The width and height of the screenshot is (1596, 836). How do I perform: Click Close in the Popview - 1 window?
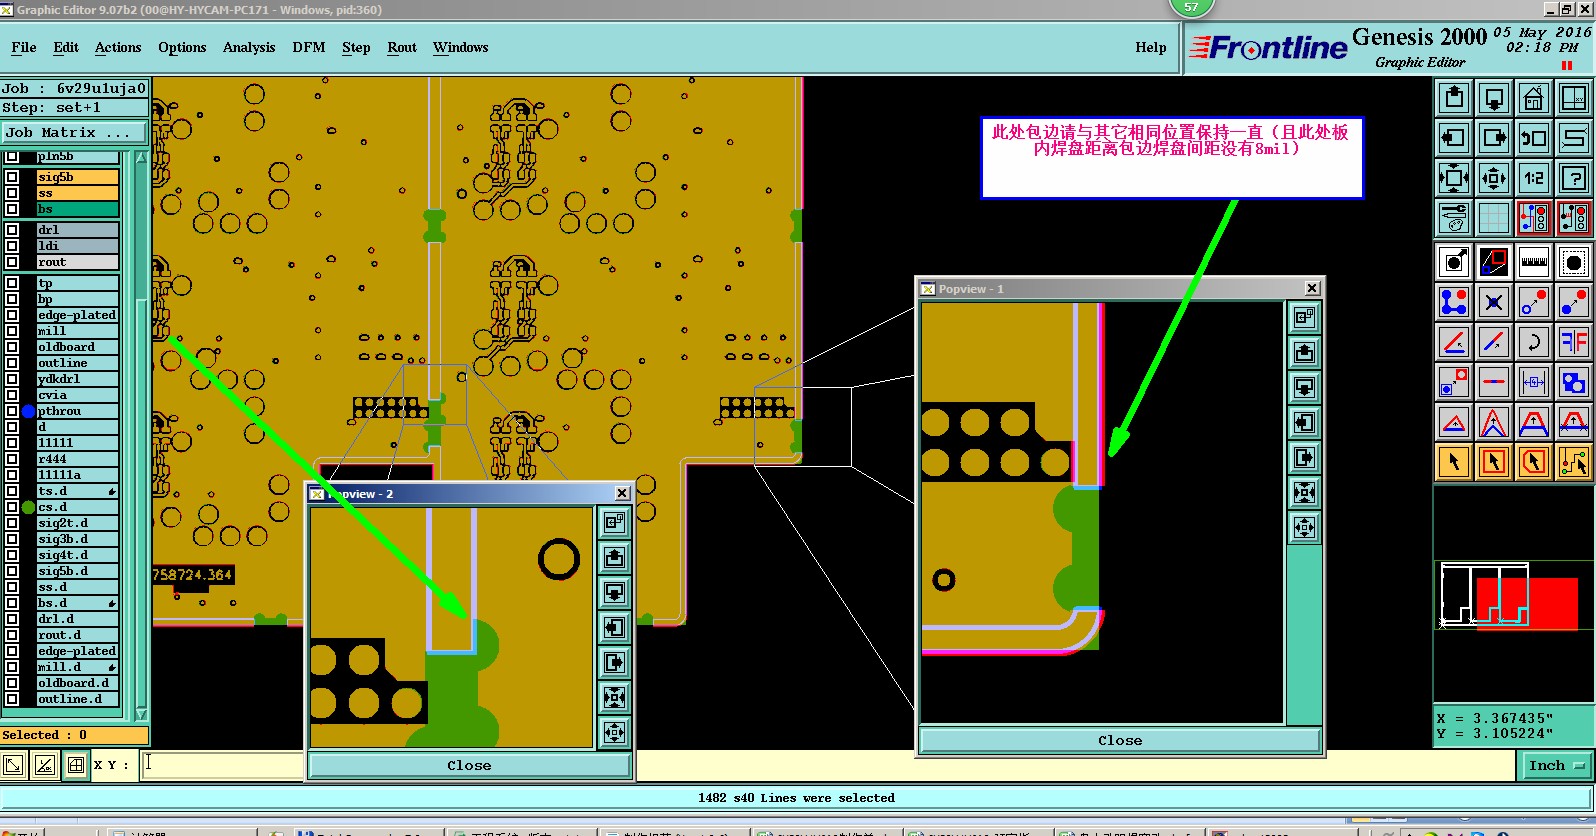[1120, 741]
